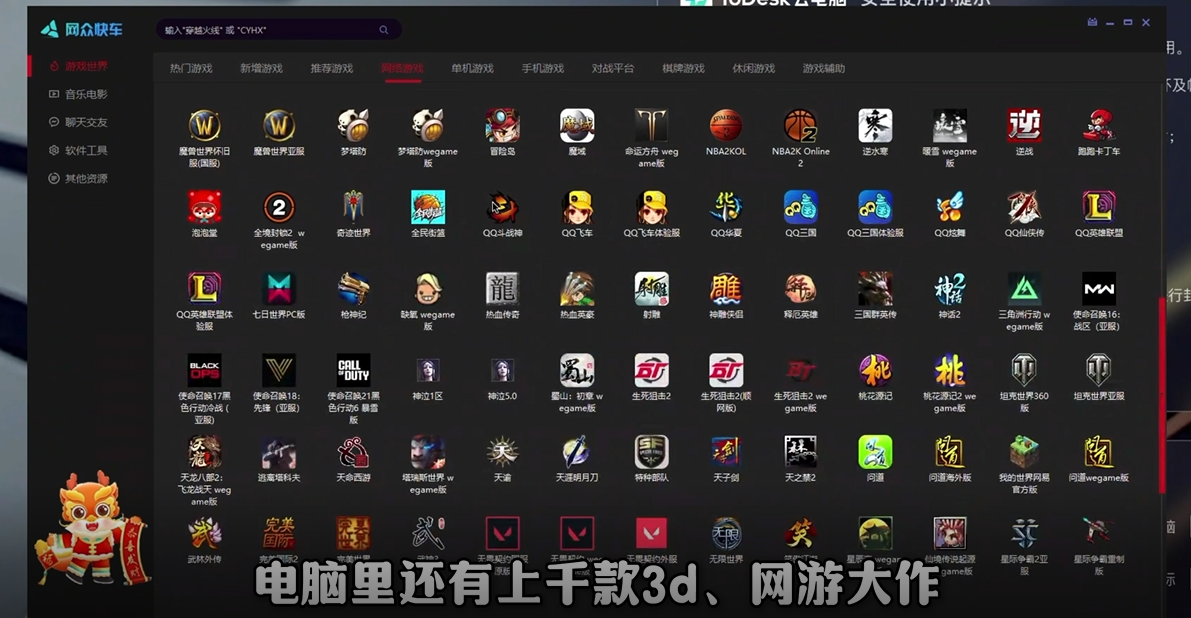1191x618 pixels.
Task: Click the red vertical scrollbar
Action: pyautogui.click(x=1161, y=395)
